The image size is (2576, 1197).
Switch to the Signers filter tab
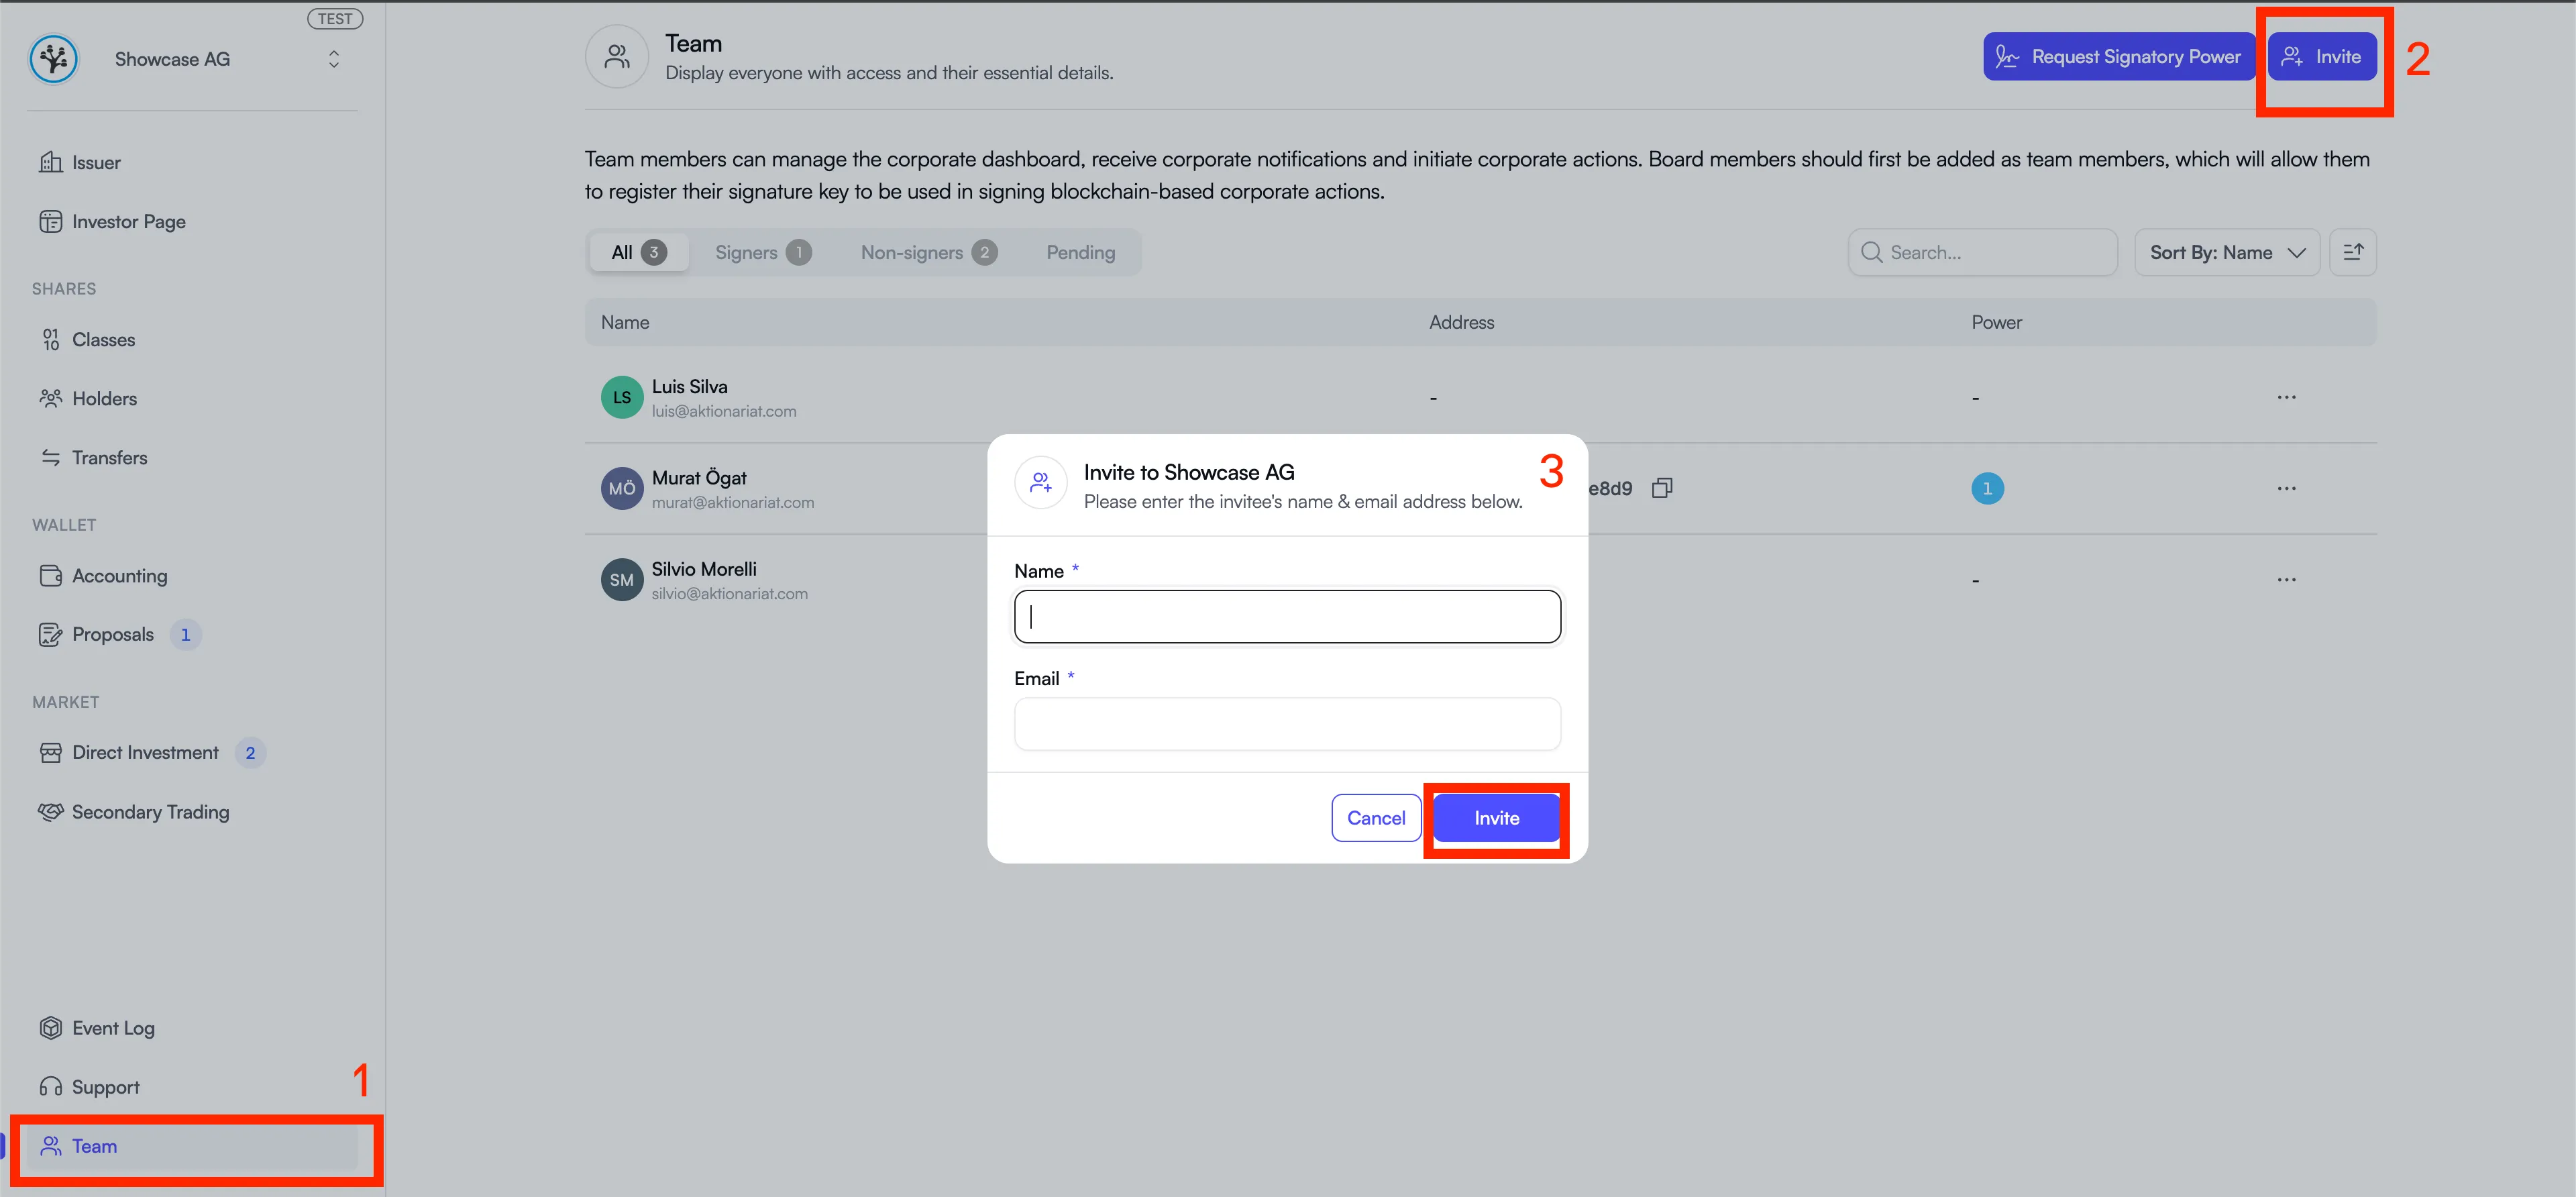click(x=761, y=252)
